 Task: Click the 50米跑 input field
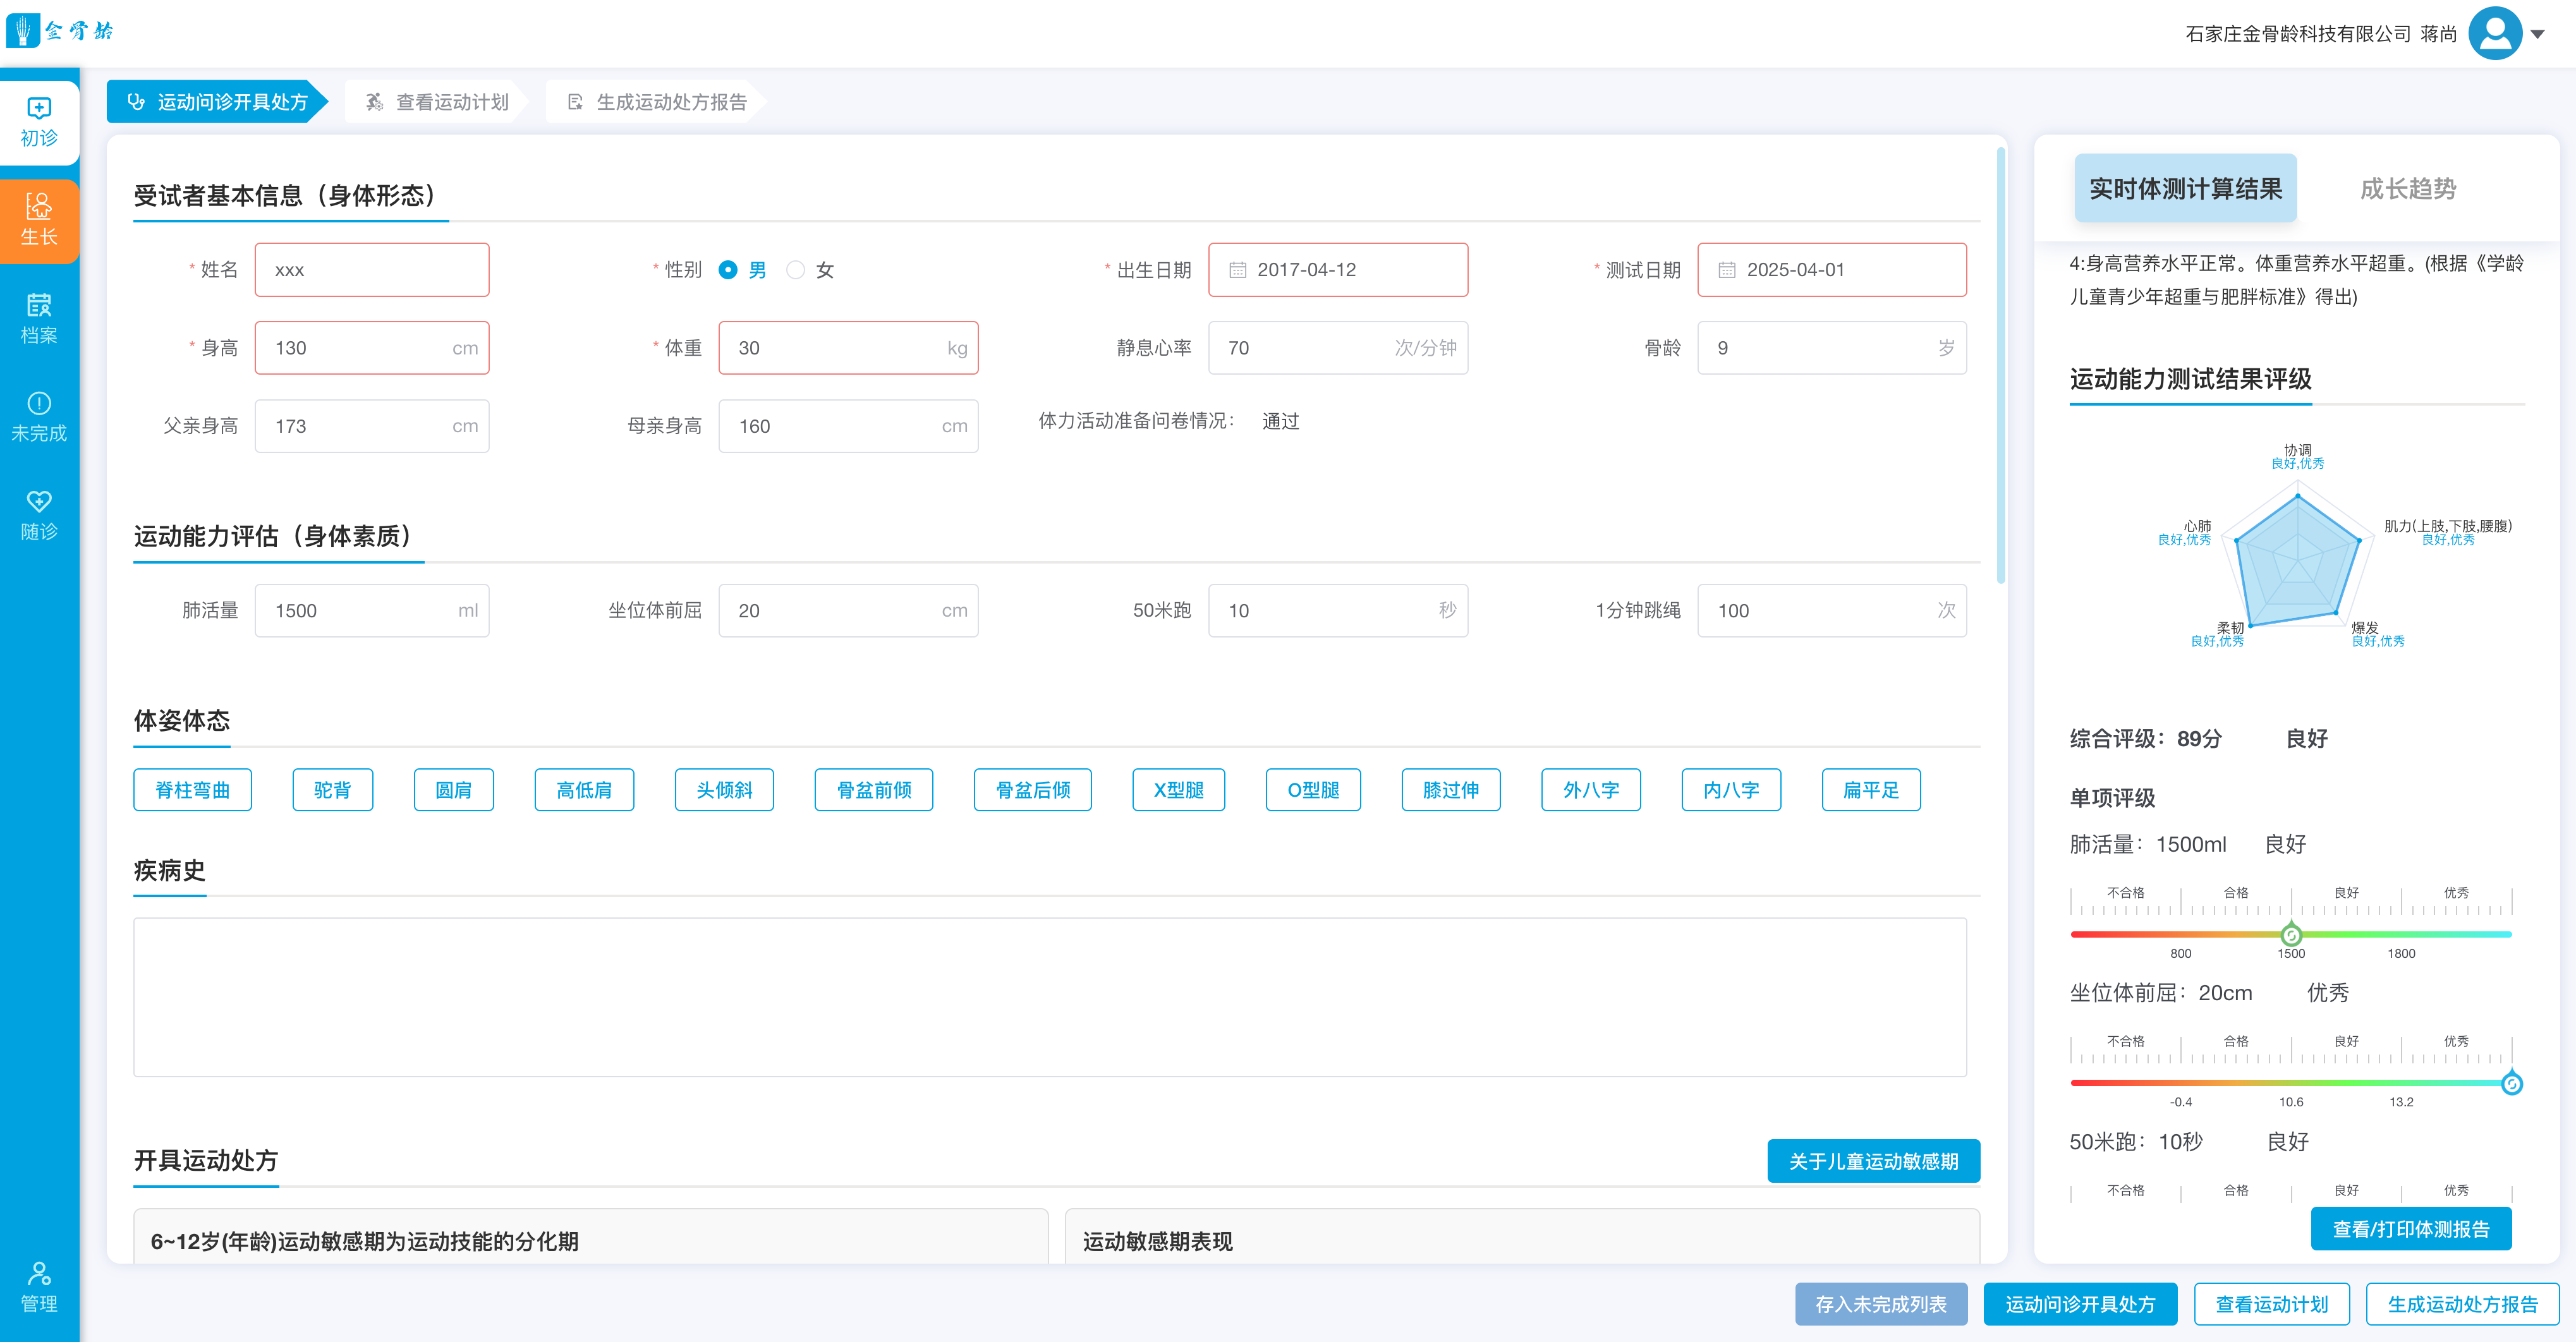click(x=1338, y=611)
